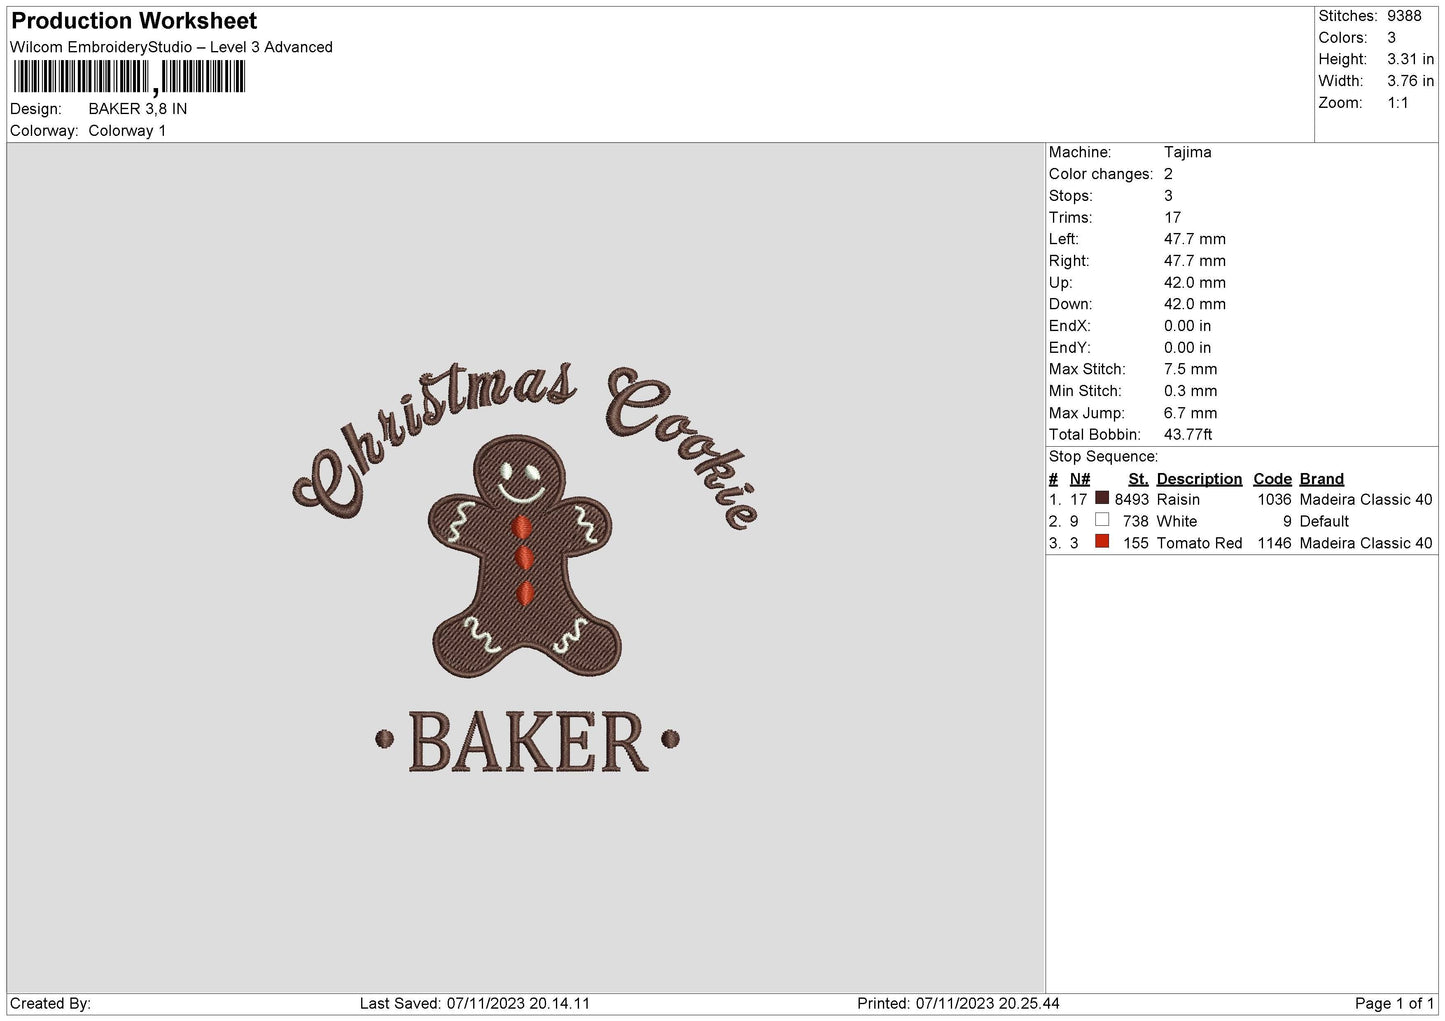This screenshot has width=1445, height=1021.
Task: Click the White color swatch in stop sequence
Action: pyautogui.click(x=1102, y=520)
